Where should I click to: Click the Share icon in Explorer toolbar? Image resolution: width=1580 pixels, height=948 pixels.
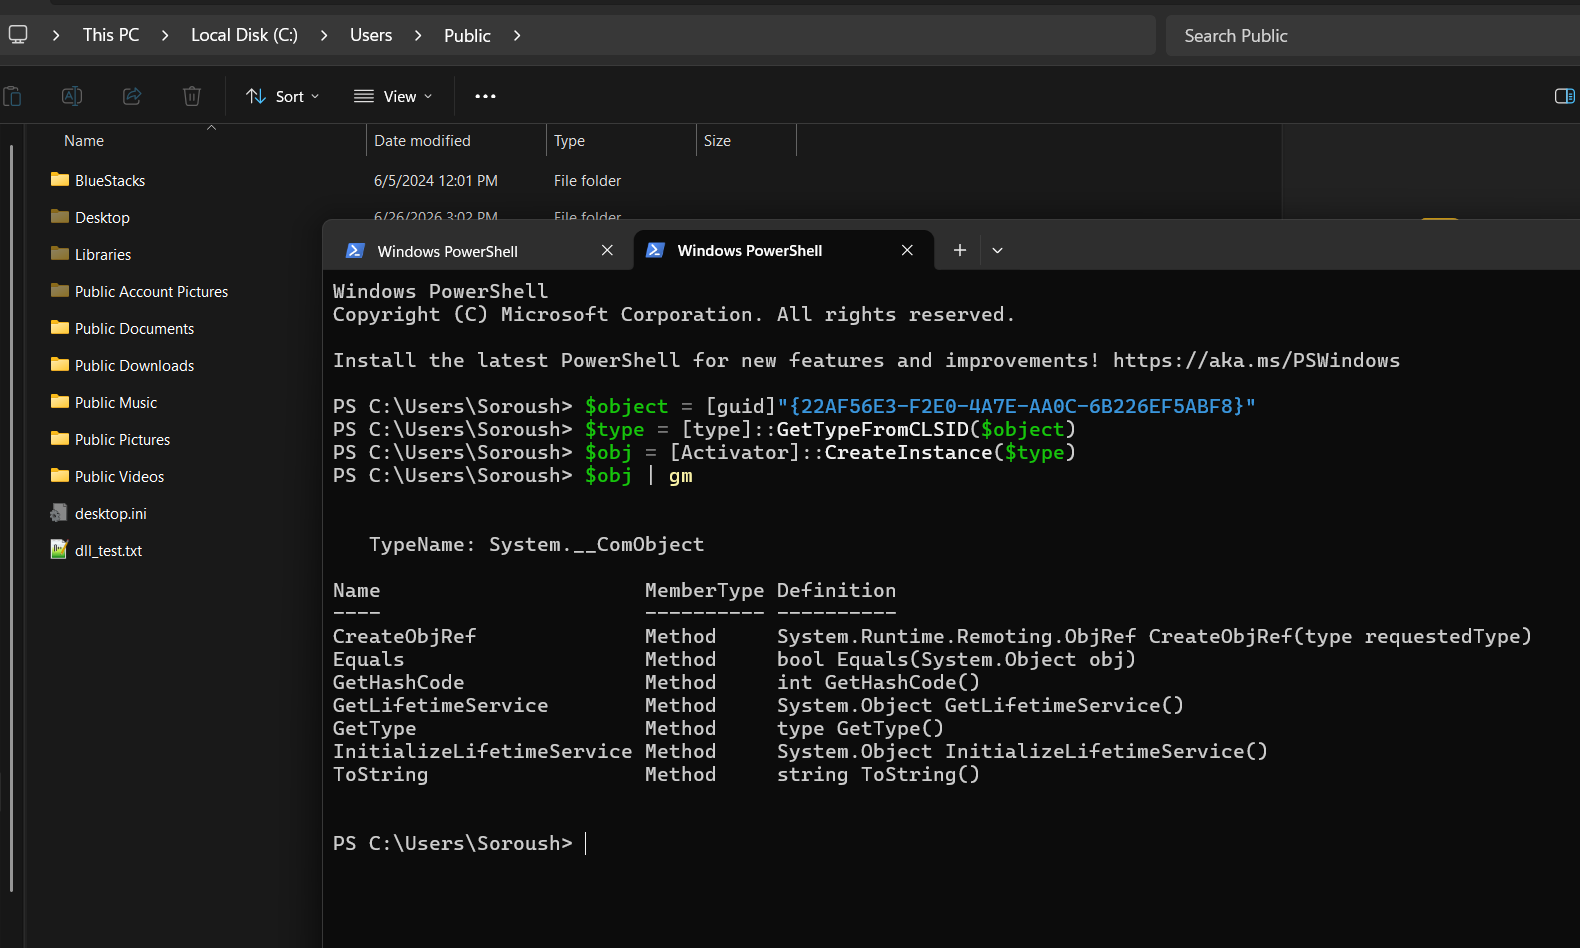pyautogui.click(x=132, y=96)
